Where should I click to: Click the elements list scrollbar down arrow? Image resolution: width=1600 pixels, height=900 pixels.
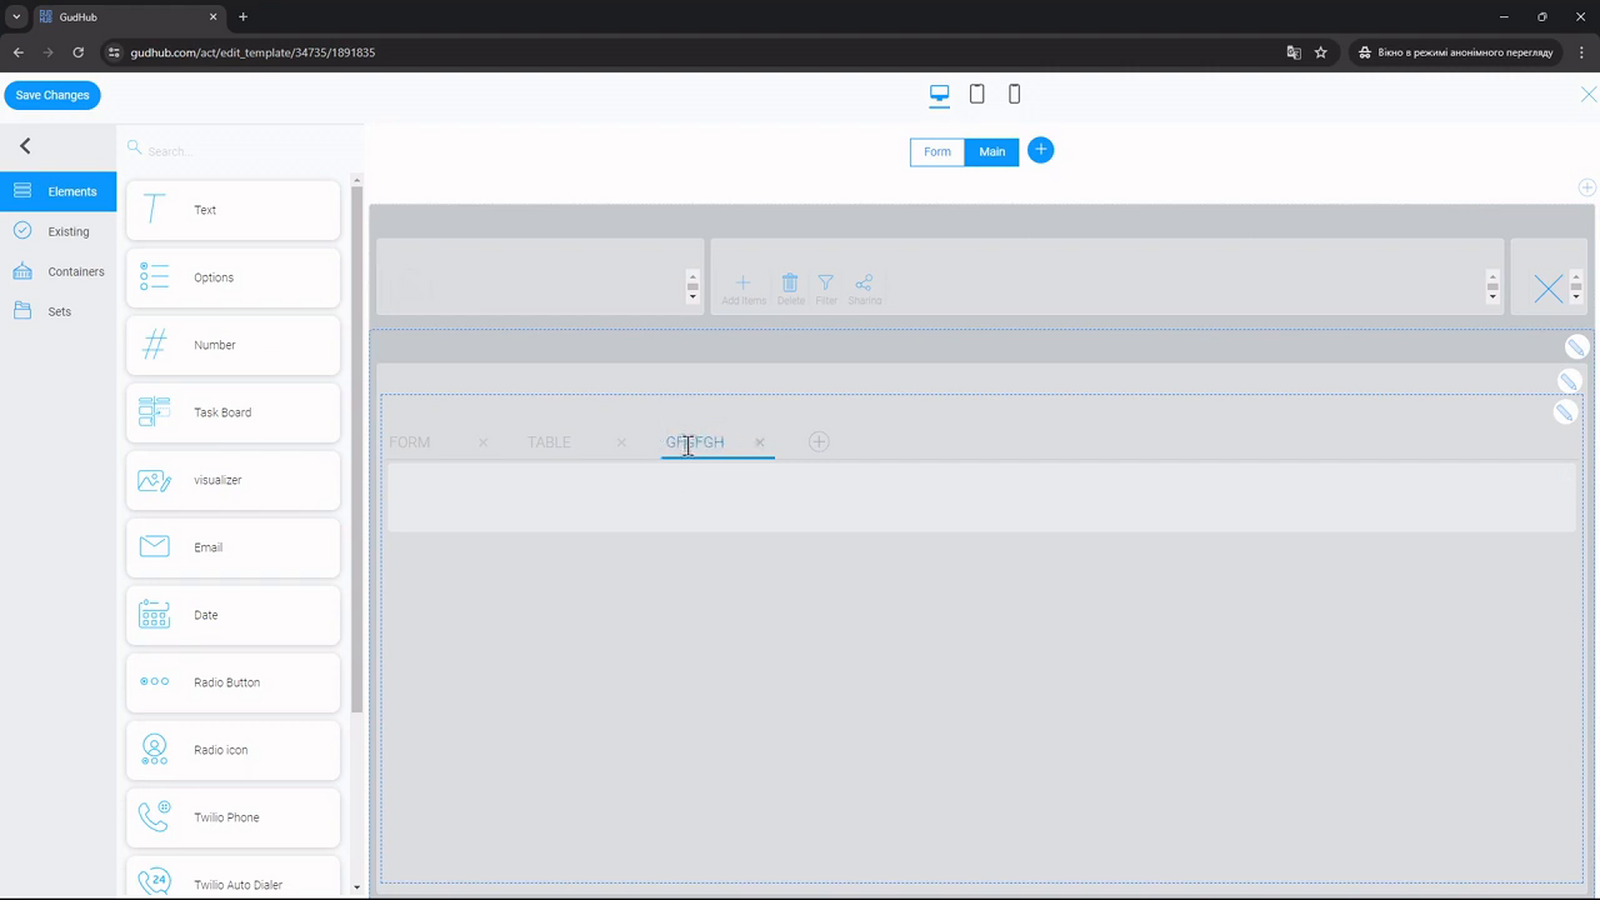click(357, 887)
